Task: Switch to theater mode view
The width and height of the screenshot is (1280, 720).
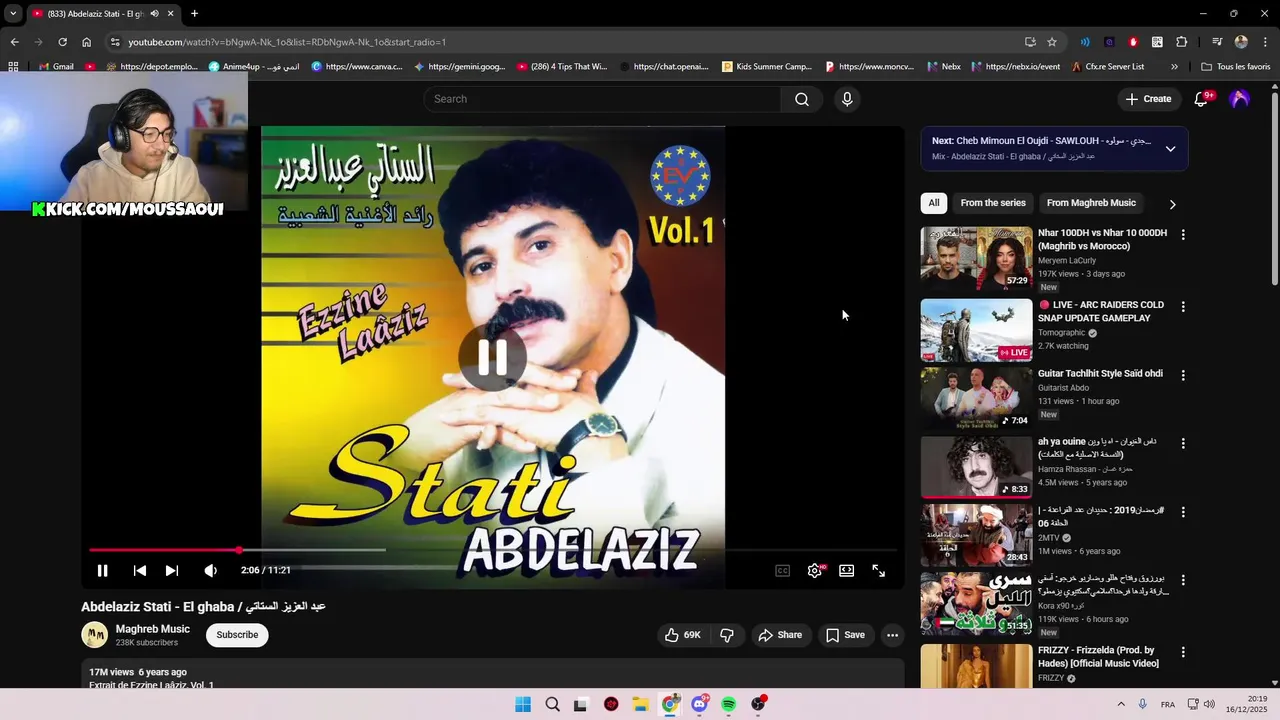Action: click(x=847, y=570)
